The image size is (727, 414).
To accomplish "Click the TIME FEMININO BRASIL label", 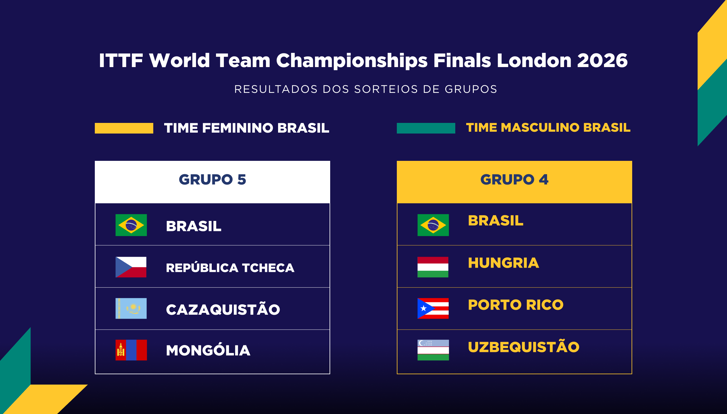I will (x=246, y=128).
